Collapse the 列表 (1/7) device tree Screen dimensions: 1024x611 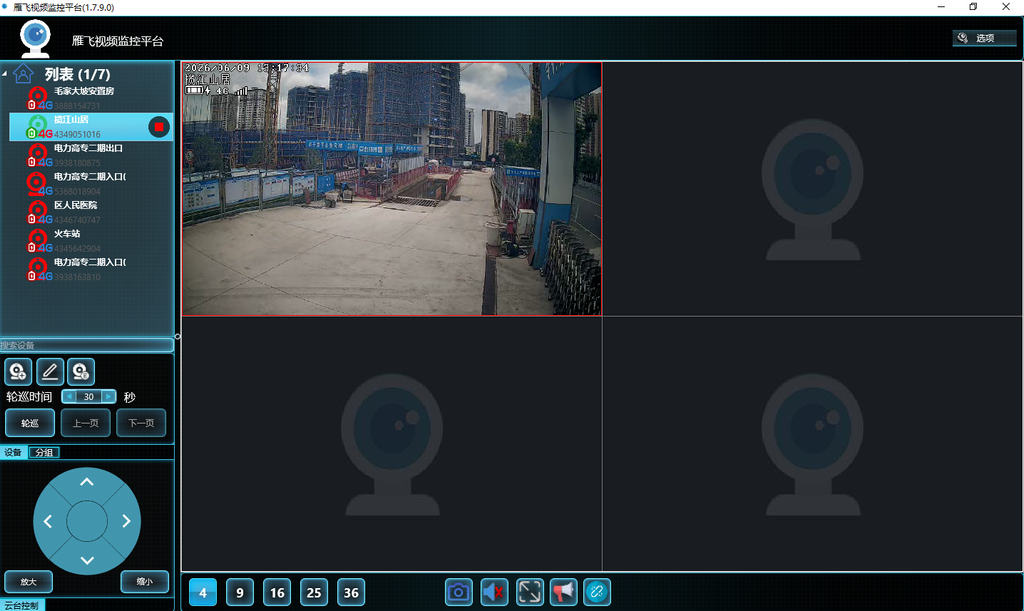[x=5, y=74]
